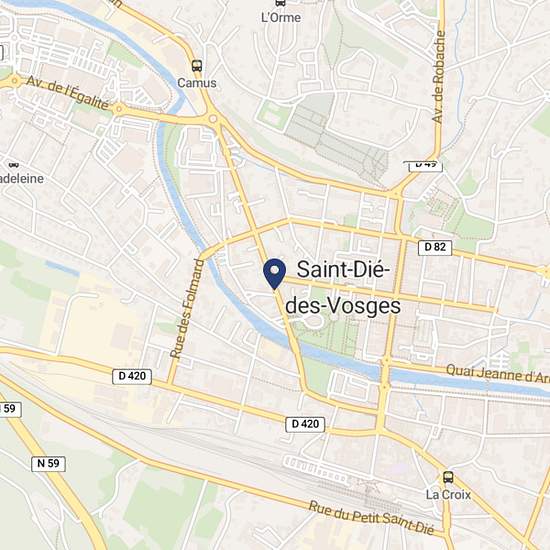Click the Rue des Folmard street label

coord(187,309)
